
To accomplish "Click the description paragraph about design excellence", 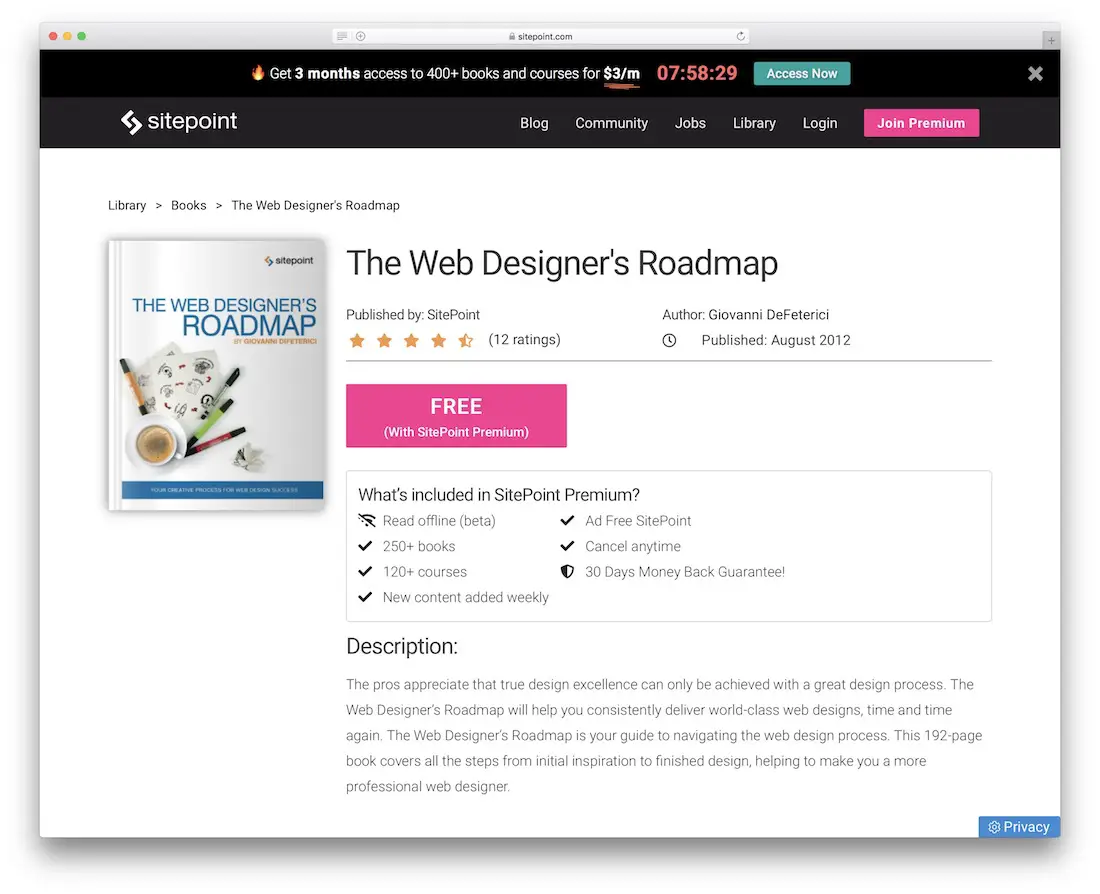I will click(x=664, y=735).
